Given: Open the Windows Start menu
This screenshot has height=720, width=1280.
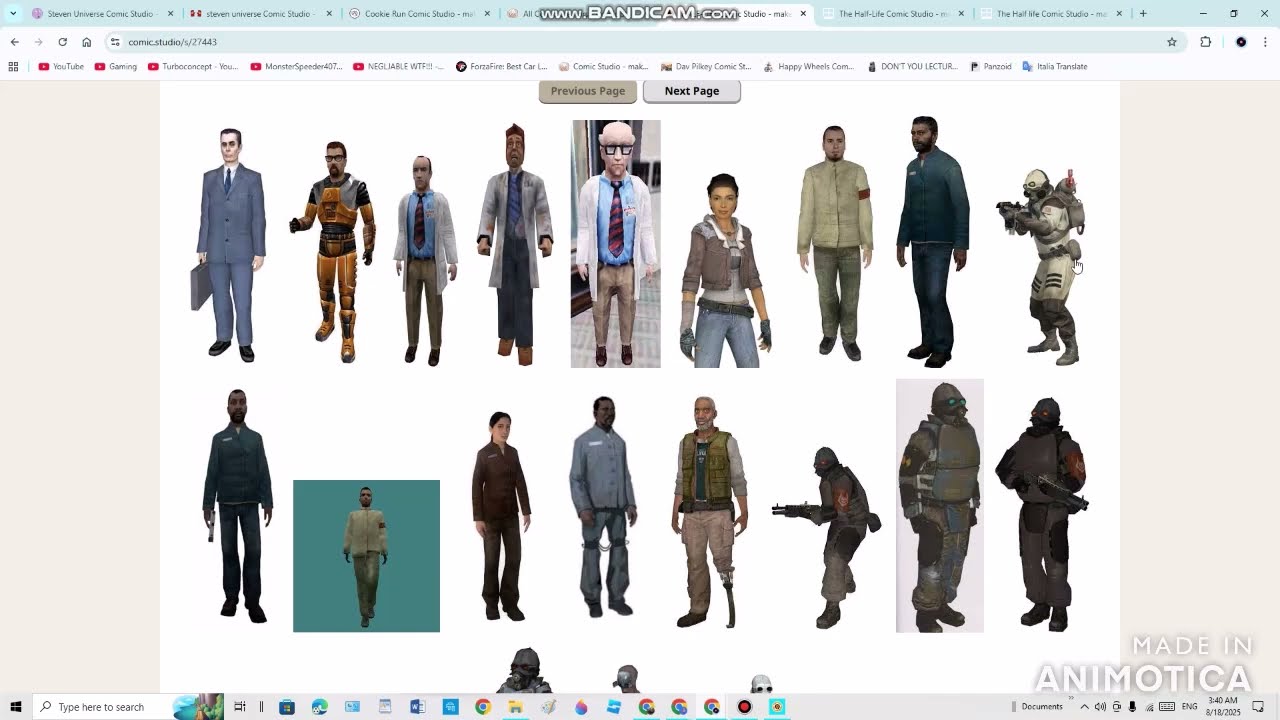Looking at the screenshot, I should pyautogui.click(x=15, y=707).
